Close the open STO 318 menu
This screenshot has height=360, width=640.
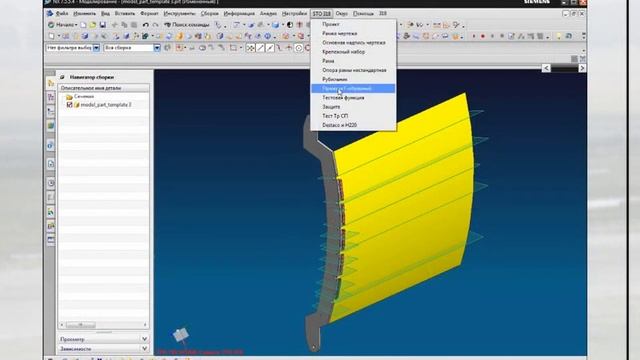[x=322, y=13]
